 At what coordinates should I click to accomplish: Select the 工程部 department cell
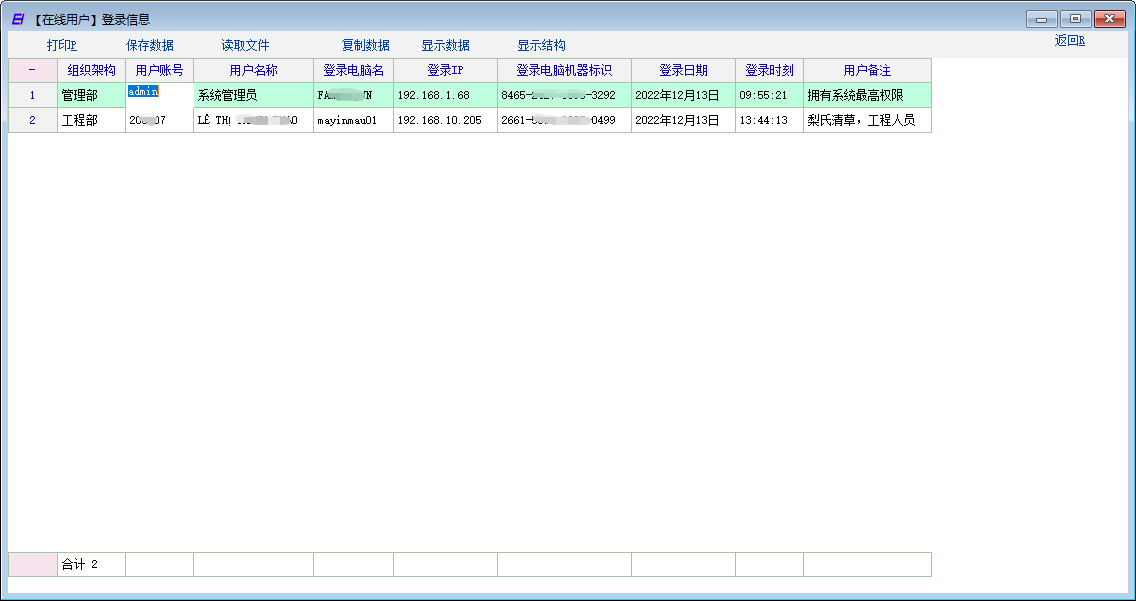pos(91,120)
